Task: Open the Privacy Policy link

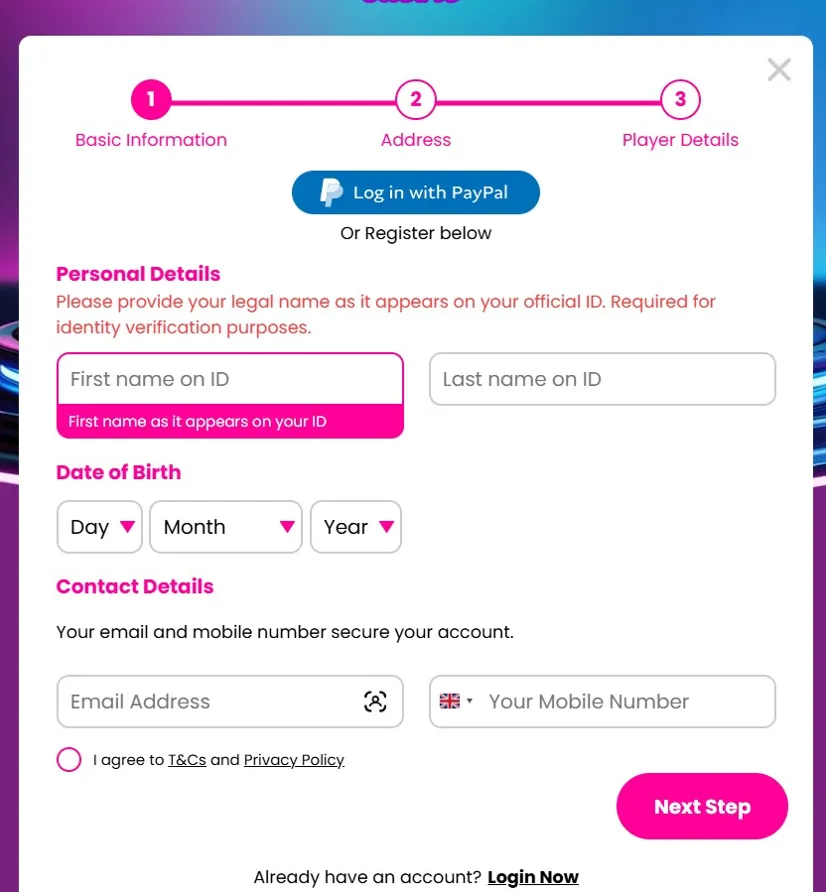Action: click(x=294, y=760)
